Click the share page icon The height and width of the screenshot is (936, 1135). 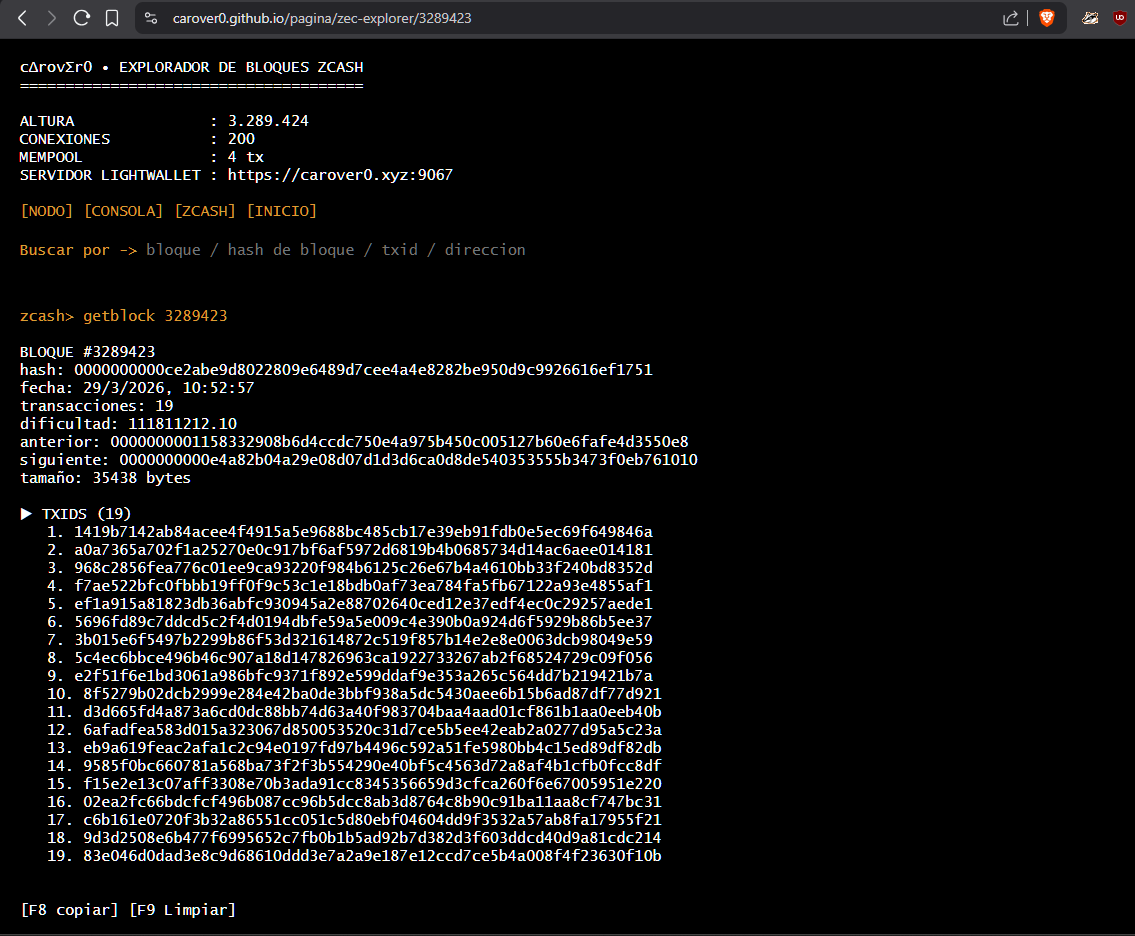(1010, 18)
